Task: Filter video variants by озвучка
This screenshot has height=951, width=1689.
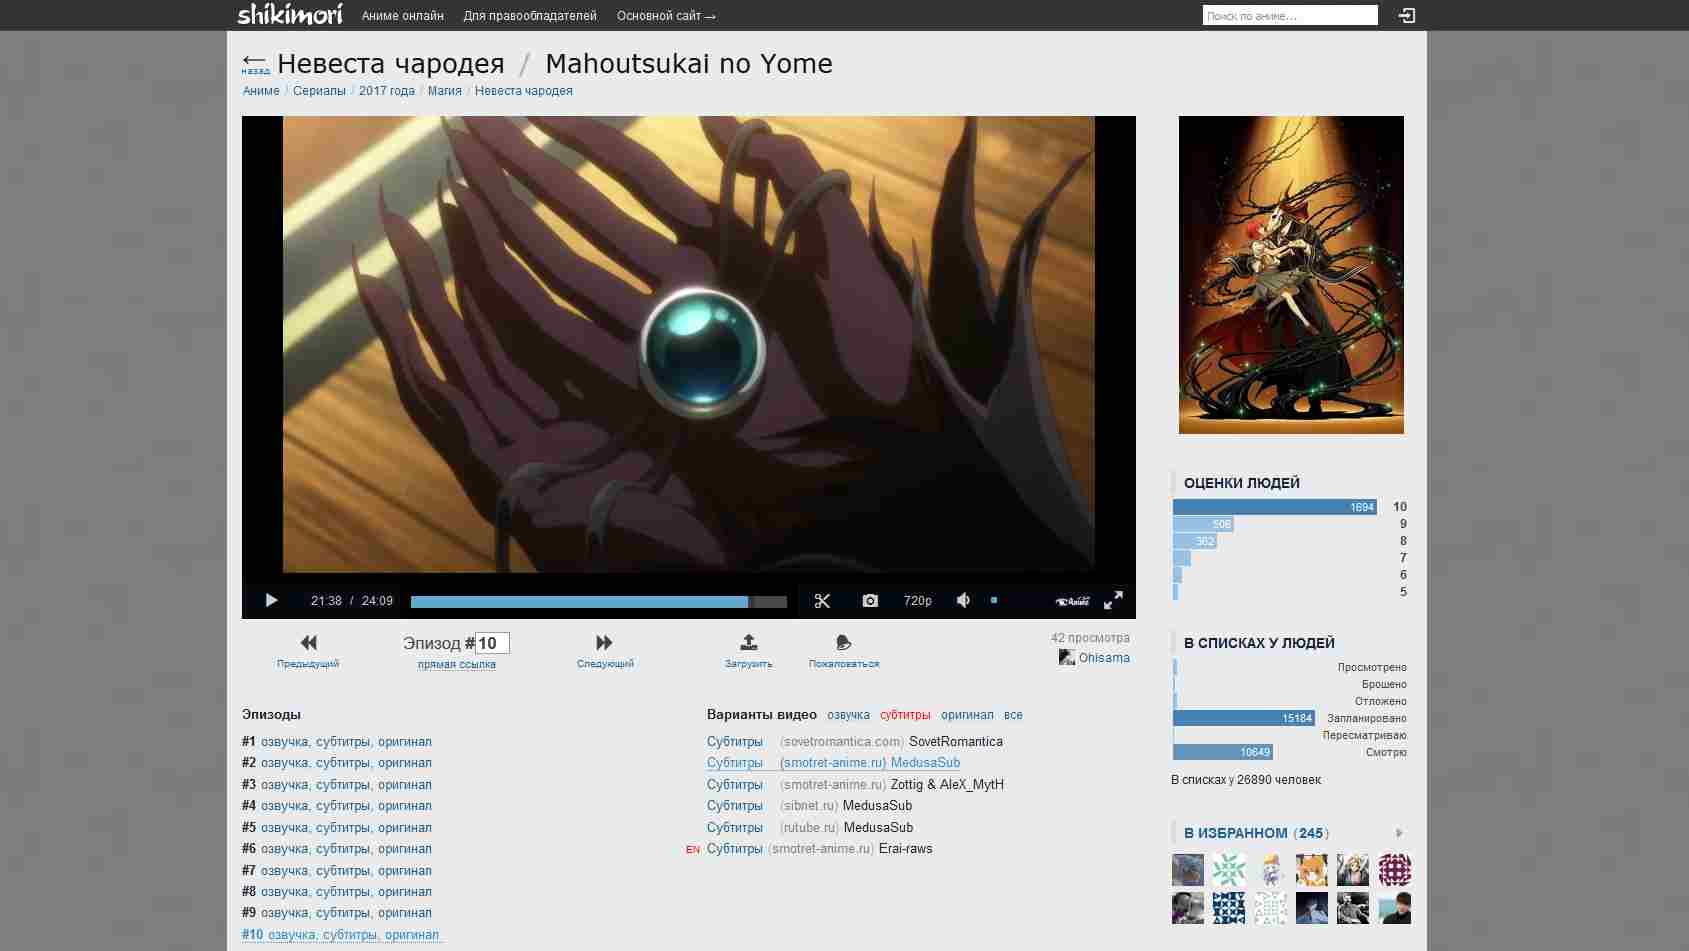Action: pos(848,715)
